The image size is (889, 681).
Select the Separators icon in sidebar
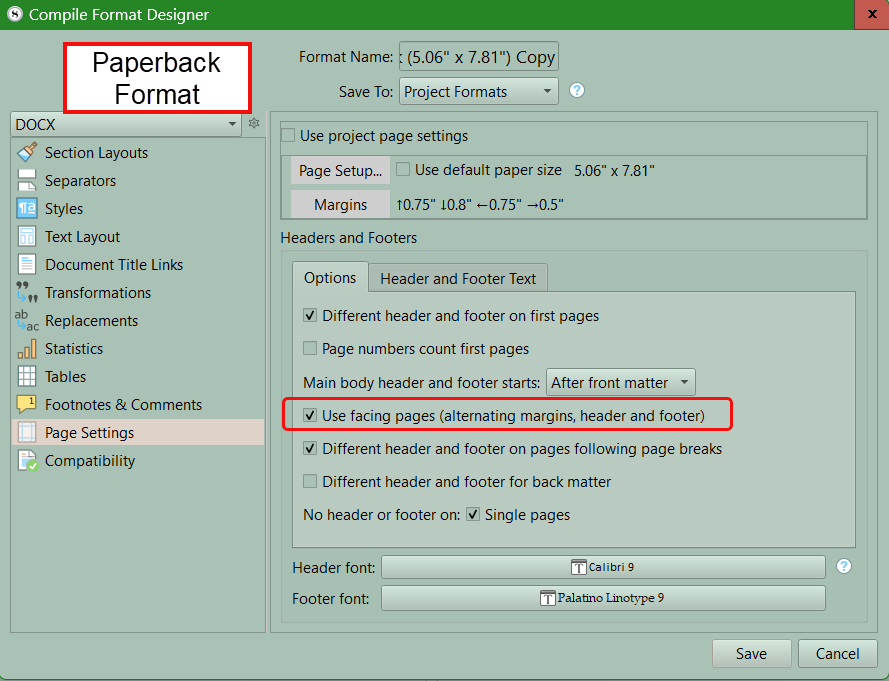(27, 181)
